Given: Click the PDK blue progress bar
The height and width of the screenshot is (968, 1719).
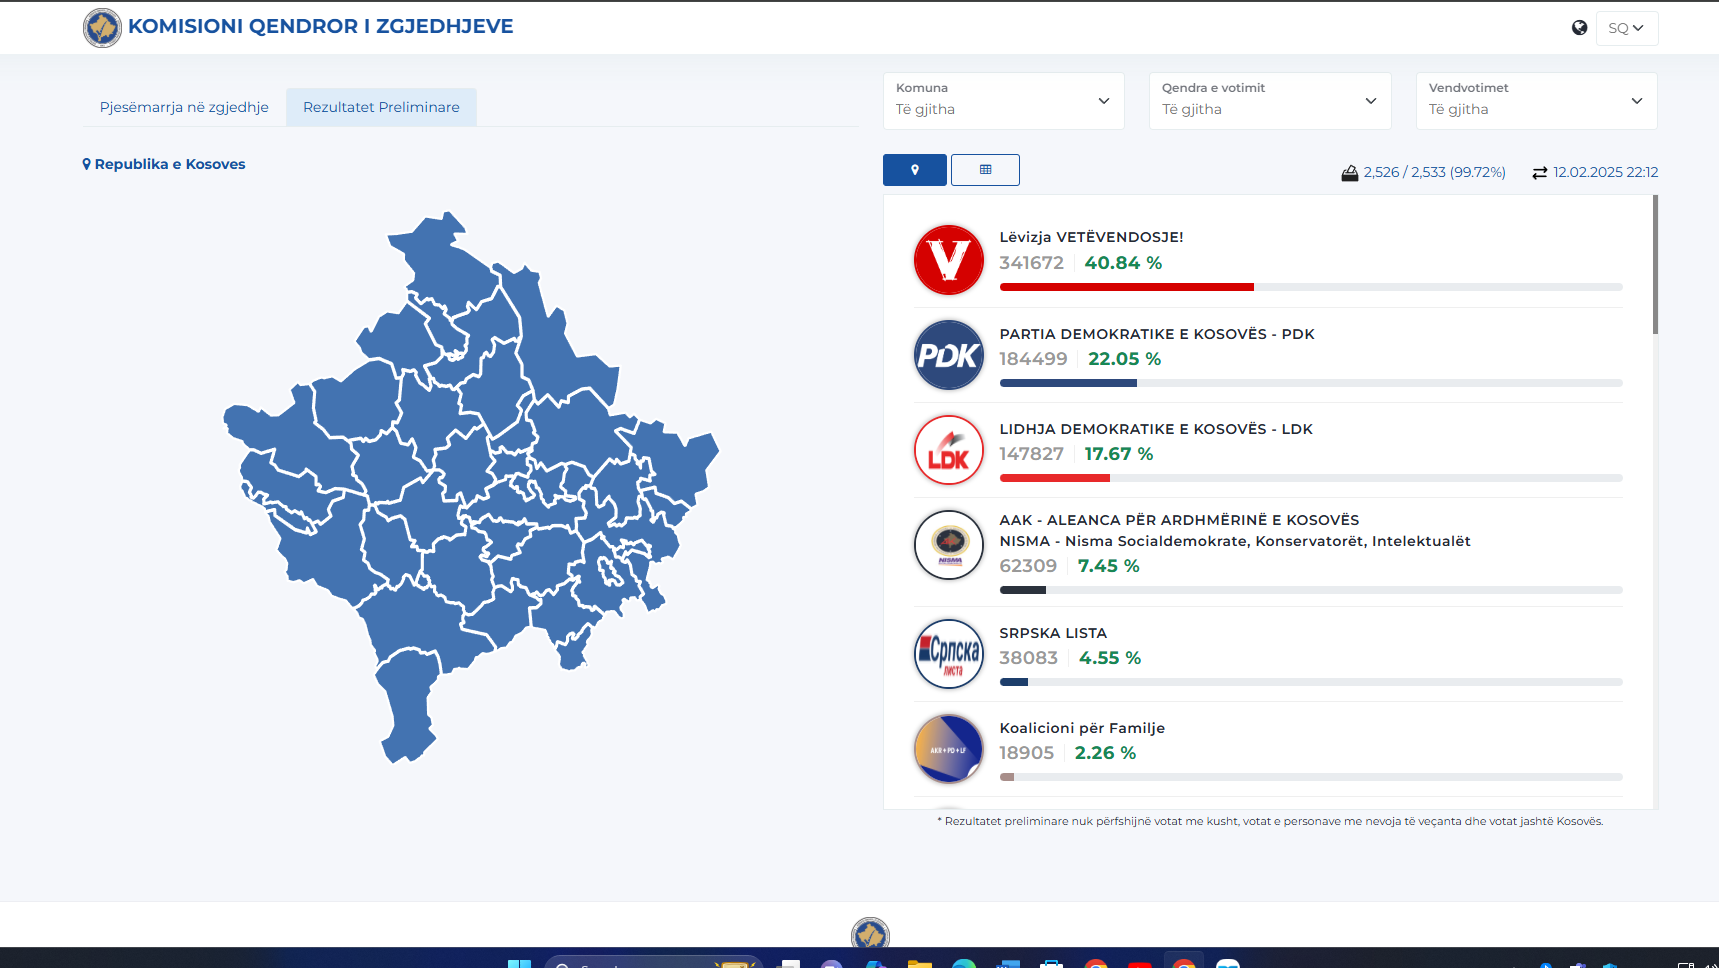Looking at the screenshot, I should (x=1068, y=383).
